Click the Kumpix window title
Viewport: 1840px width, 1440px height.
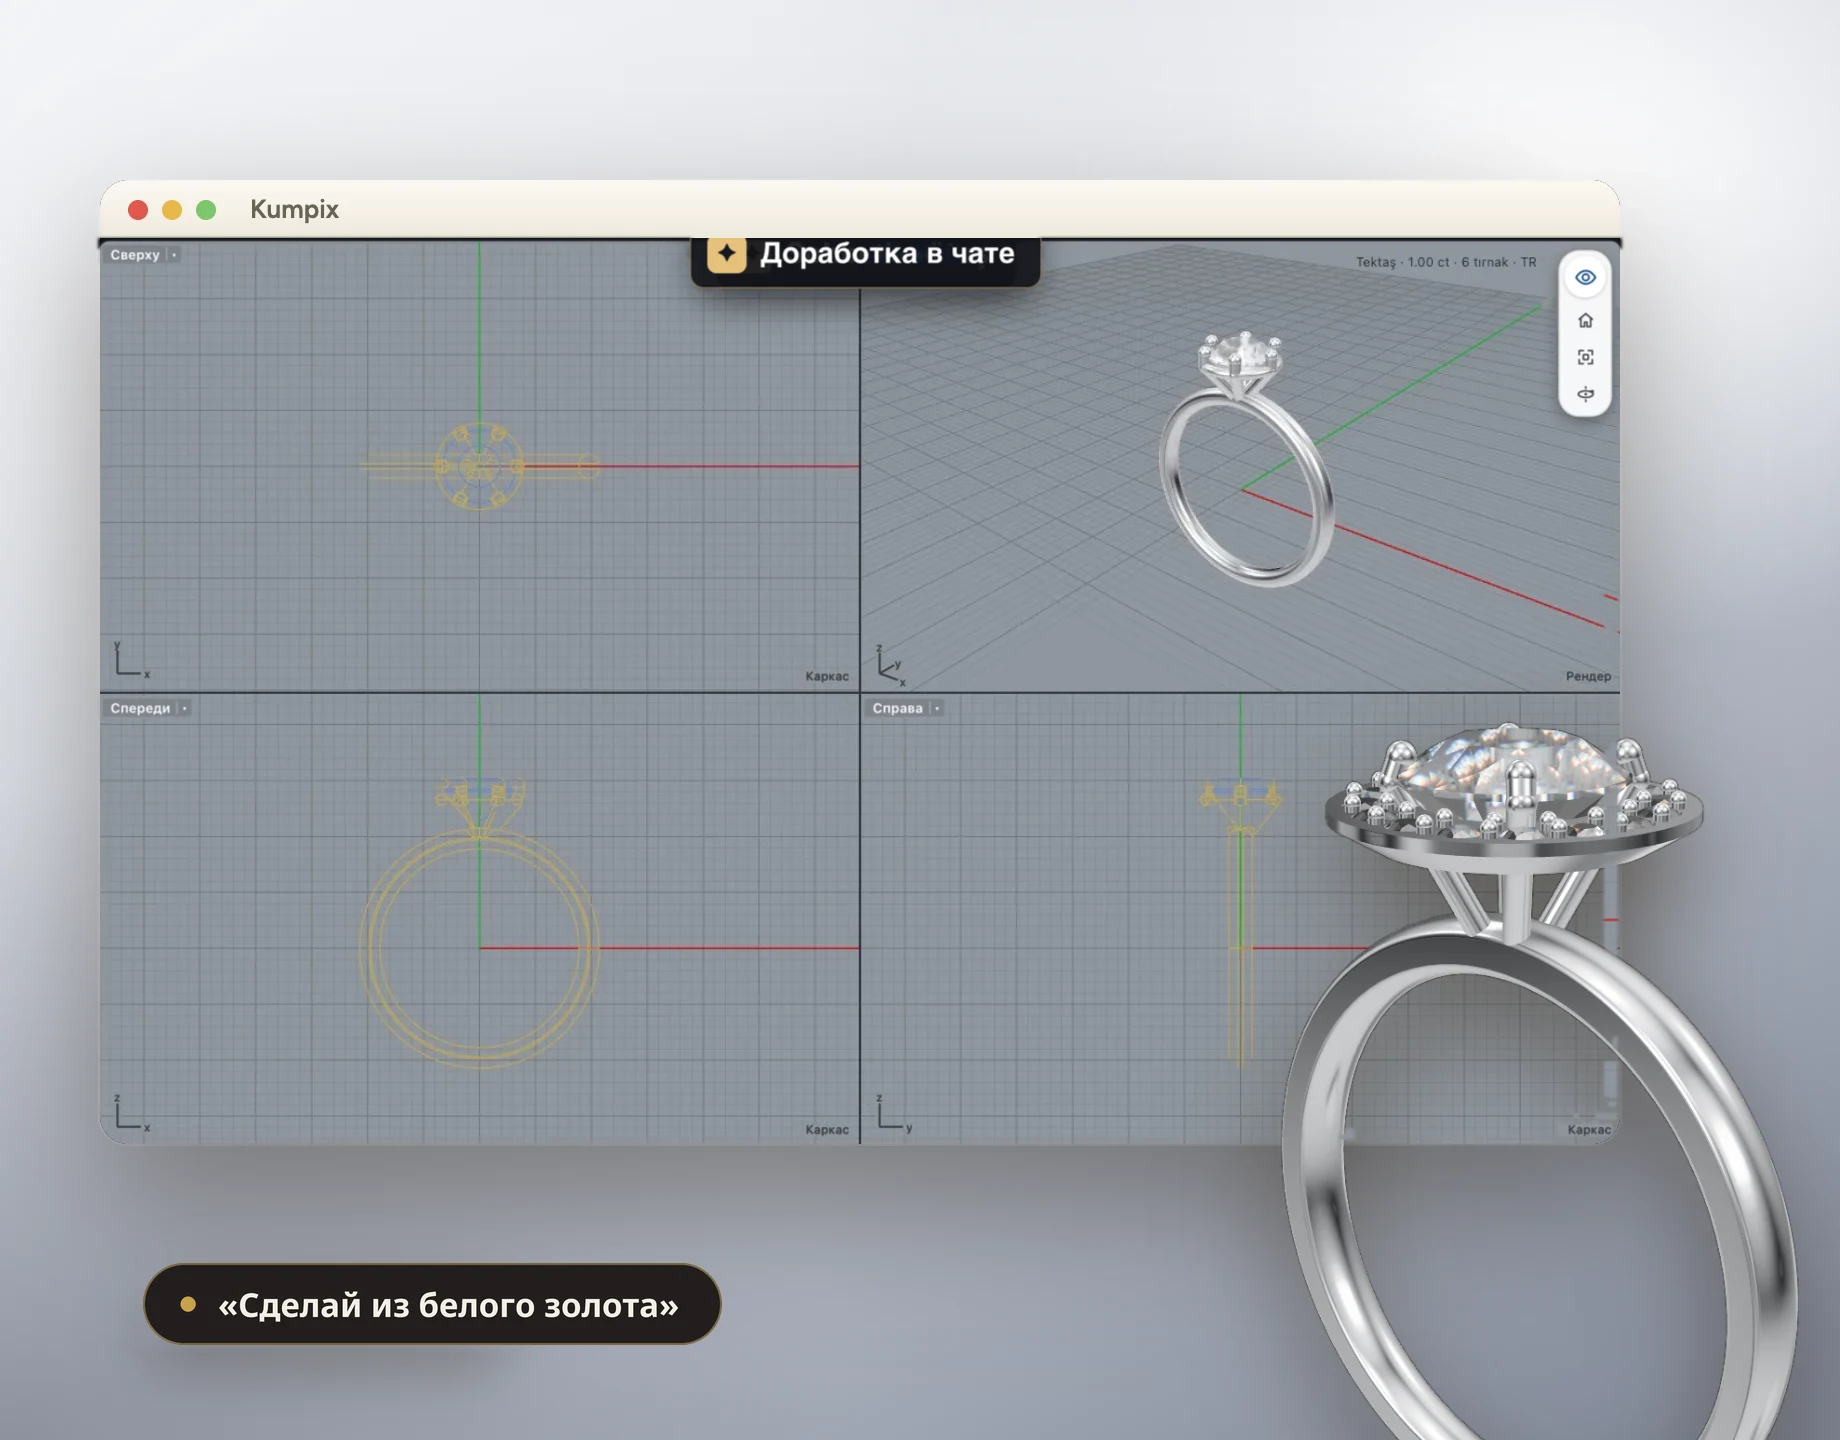pyautogui.click(x=294, y=209)
